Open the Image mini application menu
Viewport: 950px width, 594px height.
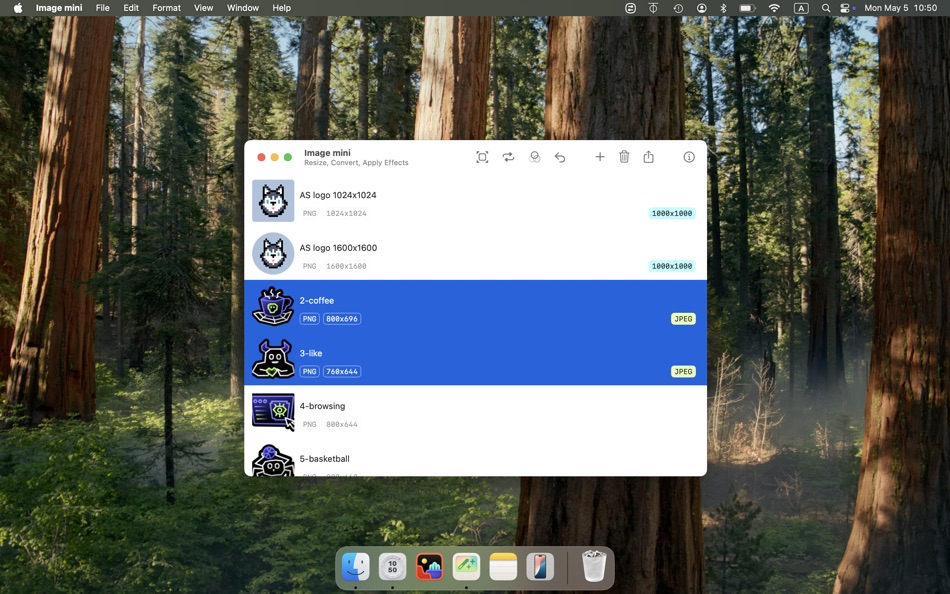point(59,8)
